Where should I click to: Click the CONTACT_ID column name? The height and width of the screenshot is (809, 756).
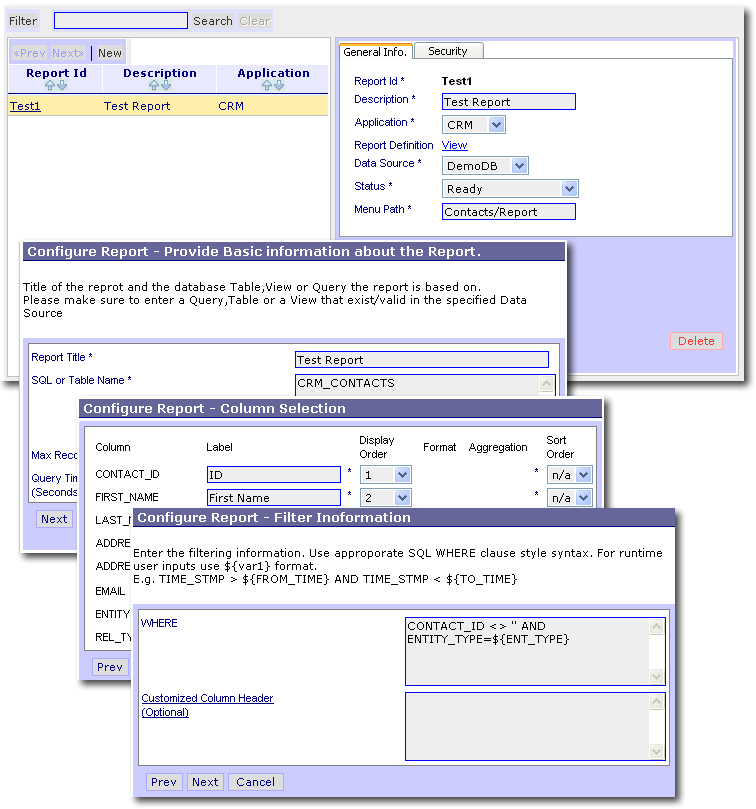127,474
